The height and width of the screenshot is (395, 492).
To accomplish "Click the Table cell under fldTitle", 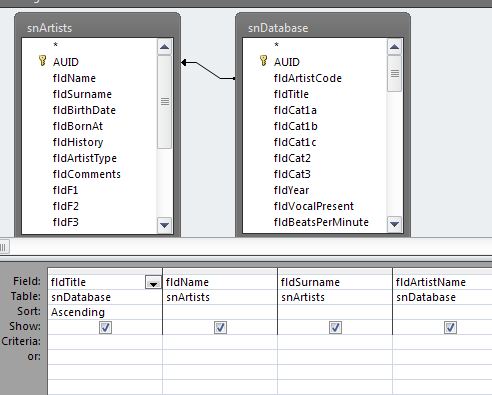I will pyautogui.click(x=105, y=297).
